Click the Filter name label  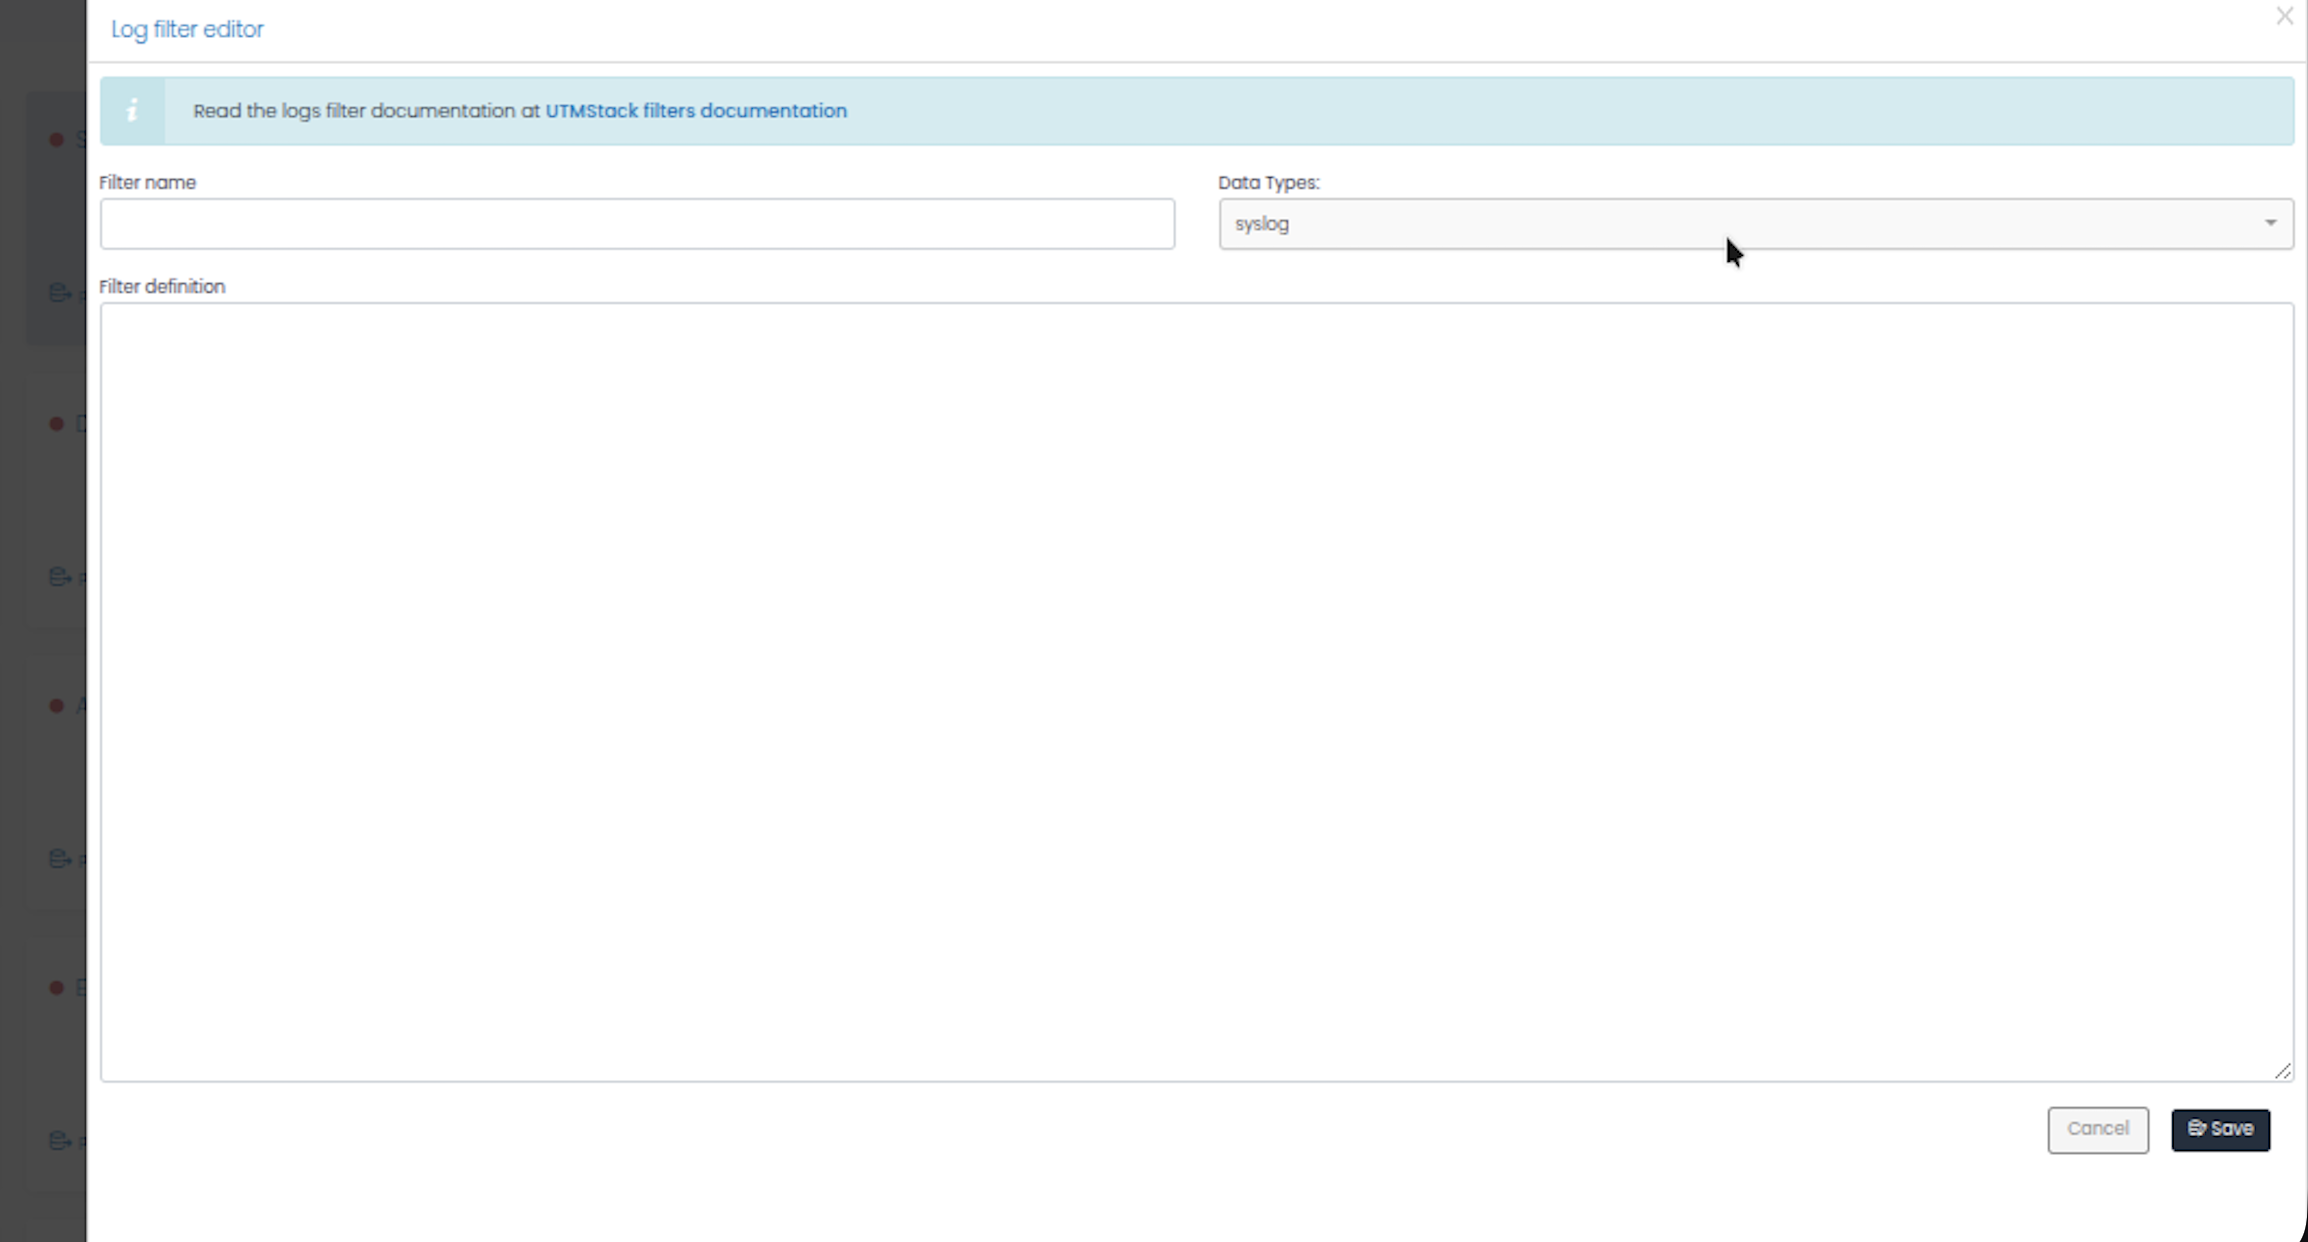pyautogui.click(x=147, y=182)
